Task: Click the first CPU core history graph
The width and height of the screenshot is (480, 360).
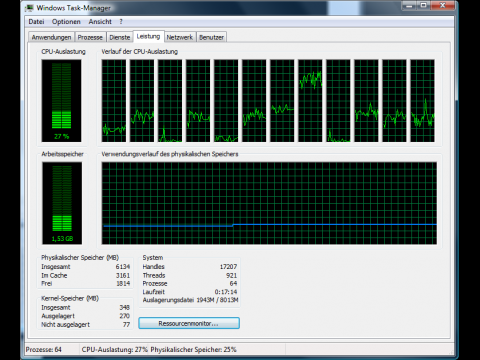Action: point(114,101)
